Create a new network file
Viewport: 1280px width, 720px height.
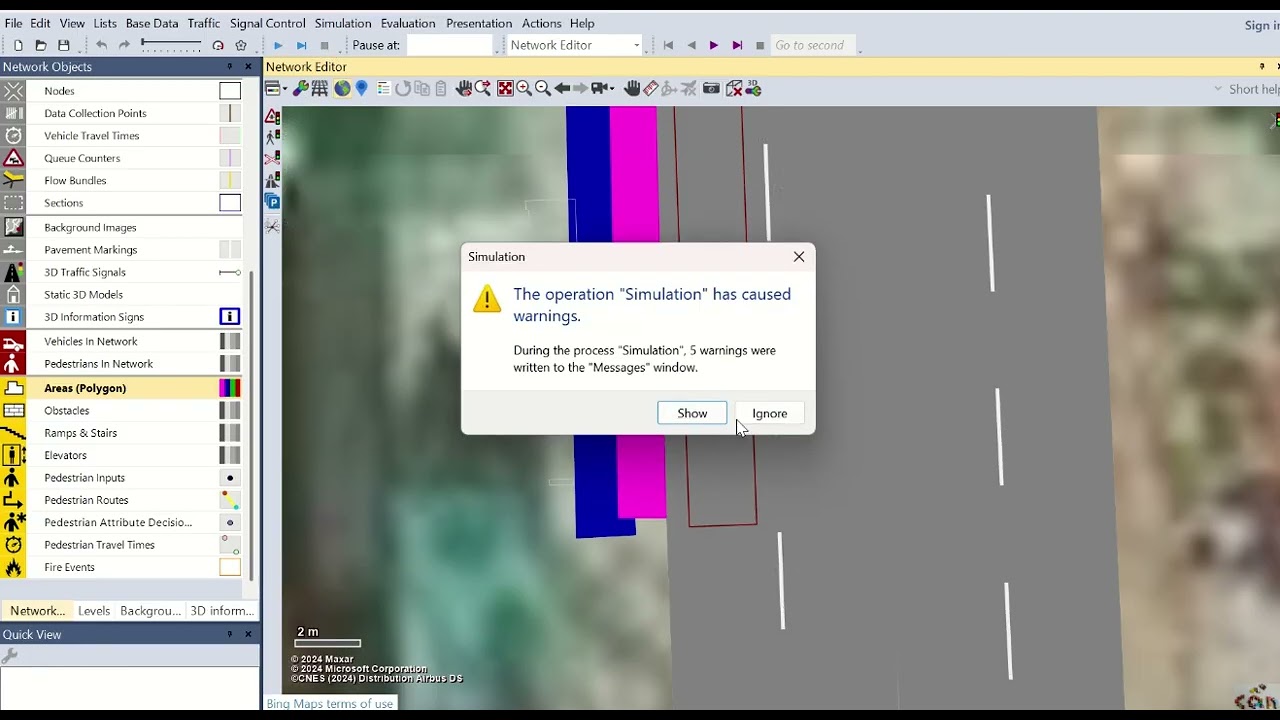[18, 45]
